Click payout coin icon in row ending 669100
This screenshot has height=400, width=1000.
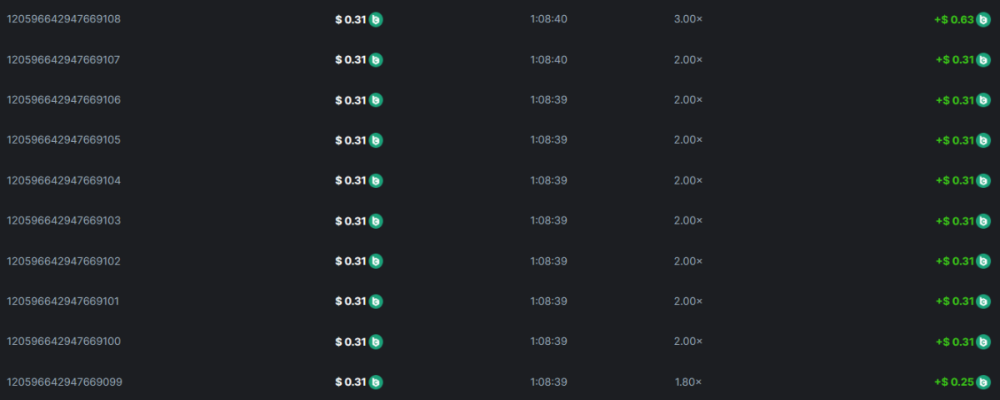coord(983,342)
